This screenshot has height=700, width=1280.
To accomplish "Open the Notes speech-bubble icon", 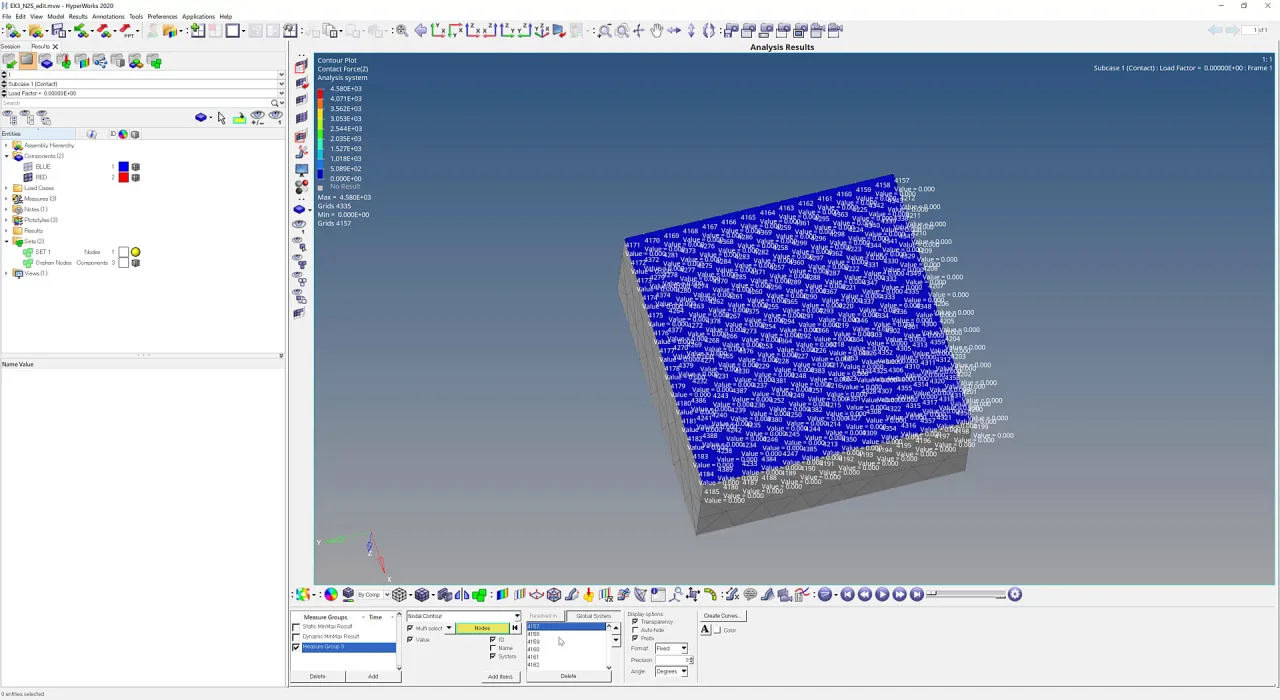I will tap(750, 595).
